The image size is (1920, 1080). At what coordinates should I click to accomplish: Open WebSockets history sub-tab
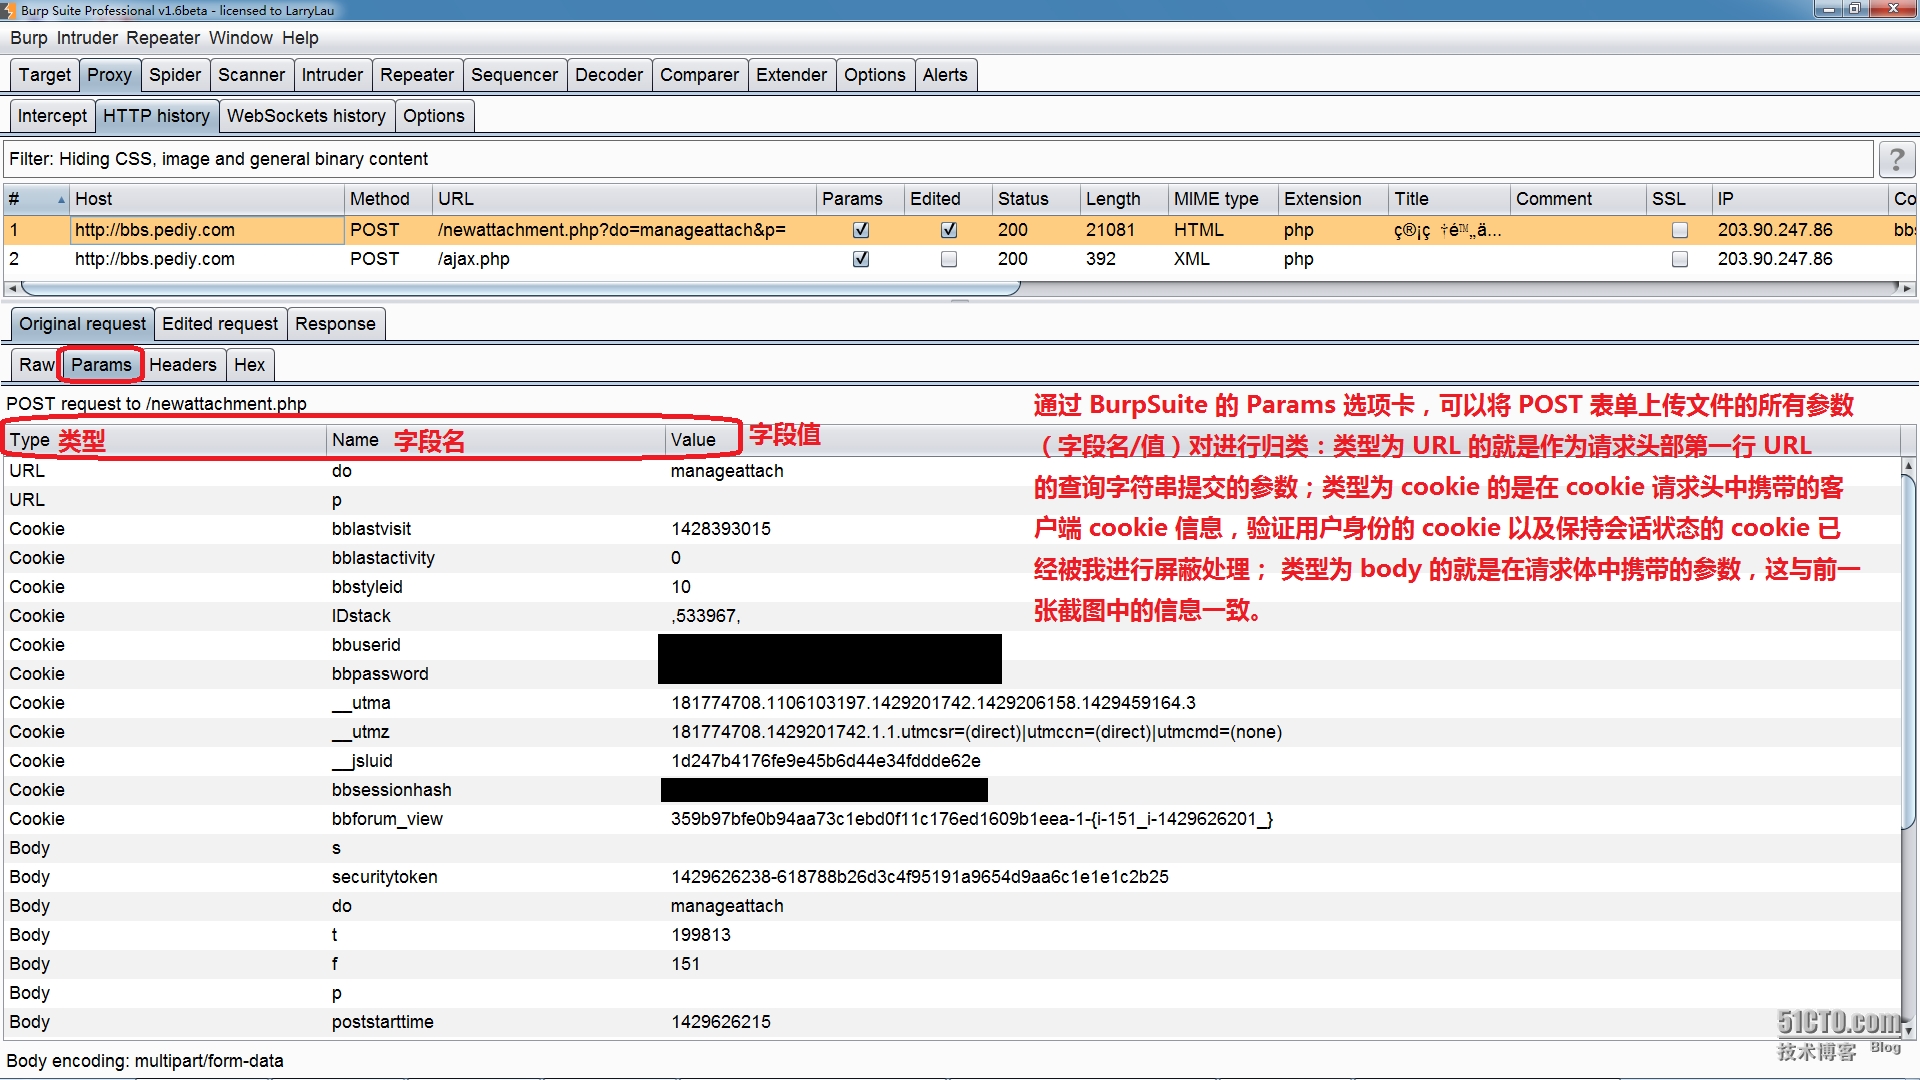click(x=306, y=116)
